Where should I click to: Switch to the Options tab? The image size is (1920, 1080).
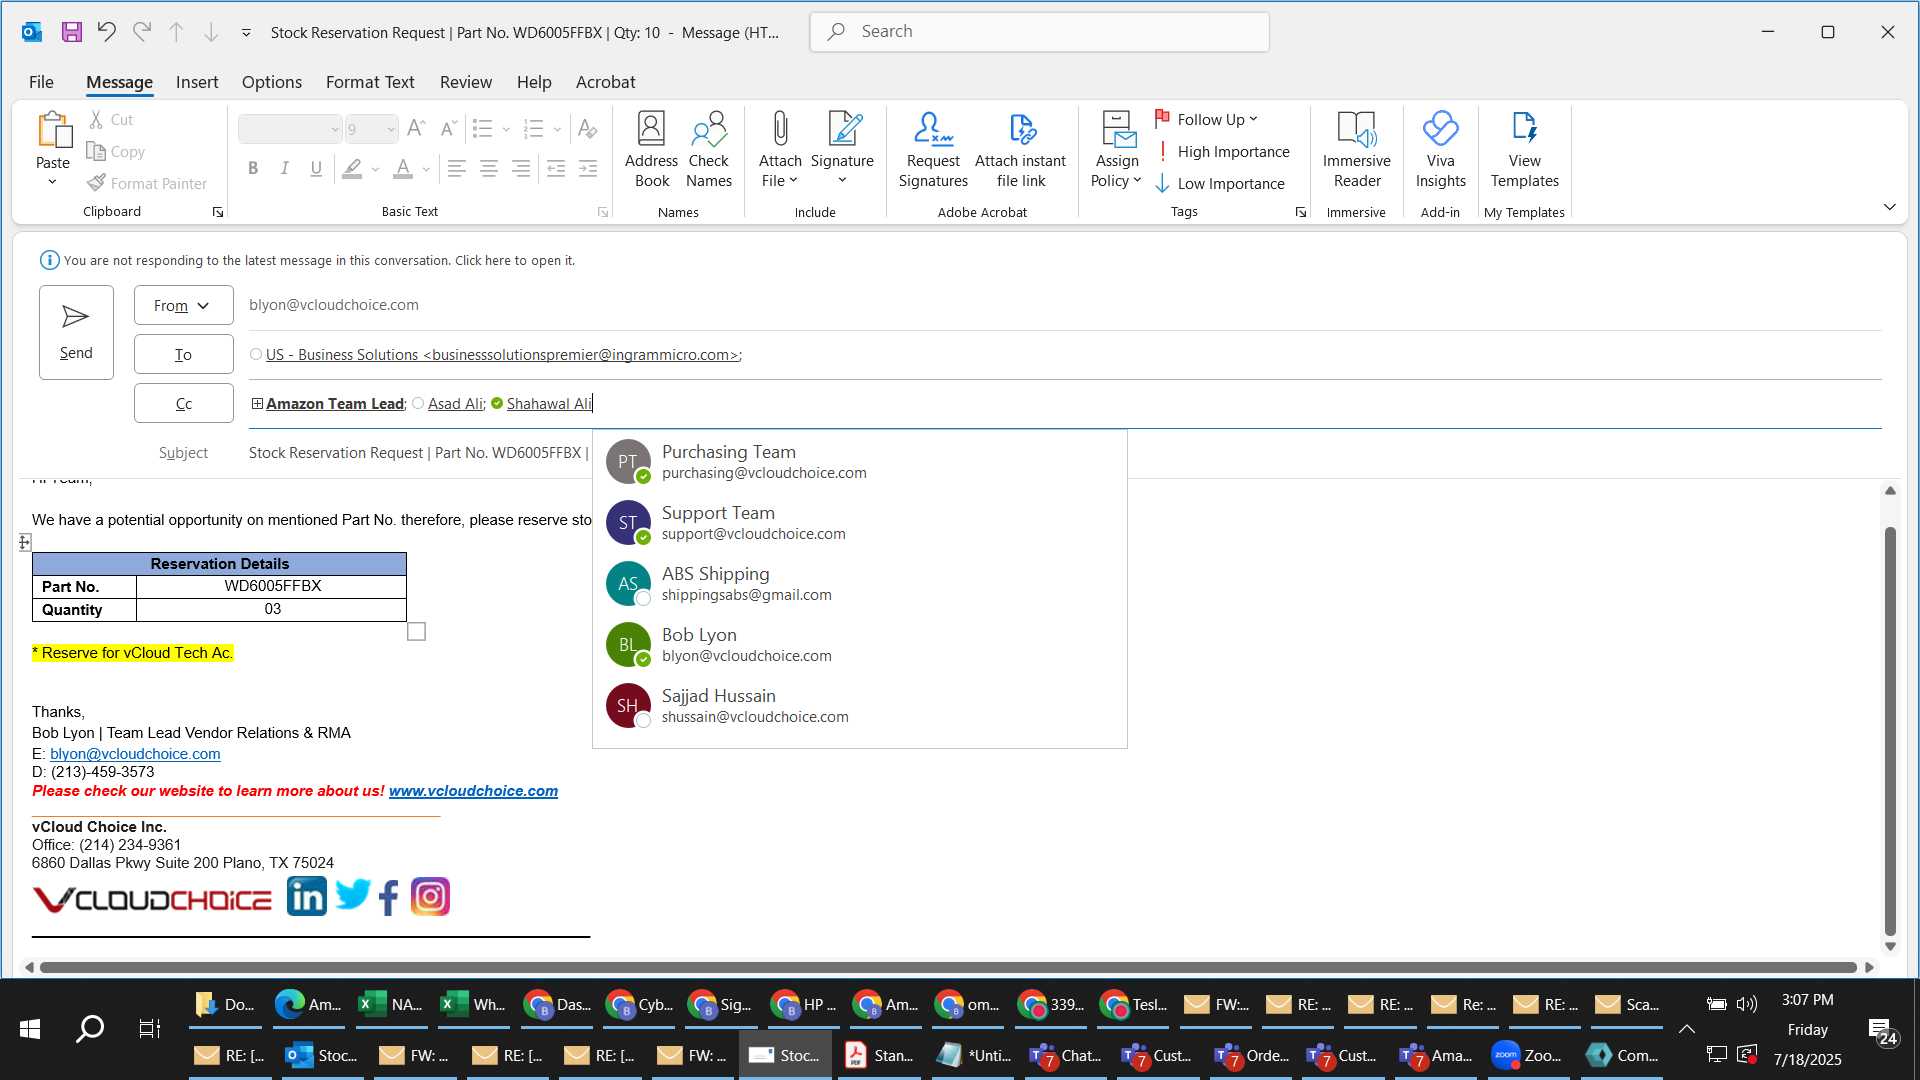[x=271, y=82]
